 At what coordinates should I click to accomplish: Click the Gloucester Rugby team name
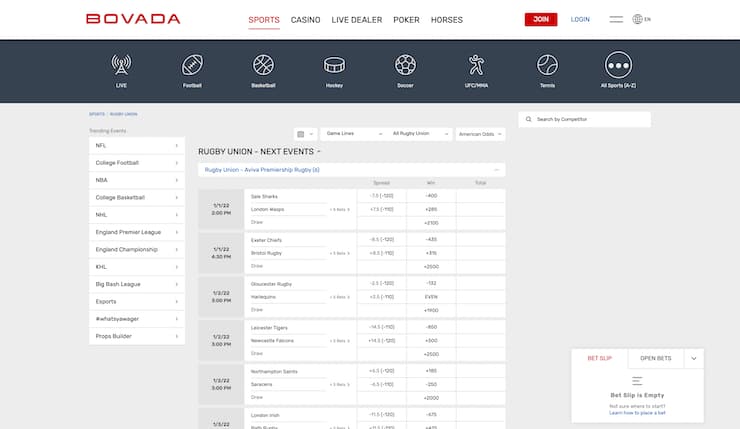pos(271,284)
